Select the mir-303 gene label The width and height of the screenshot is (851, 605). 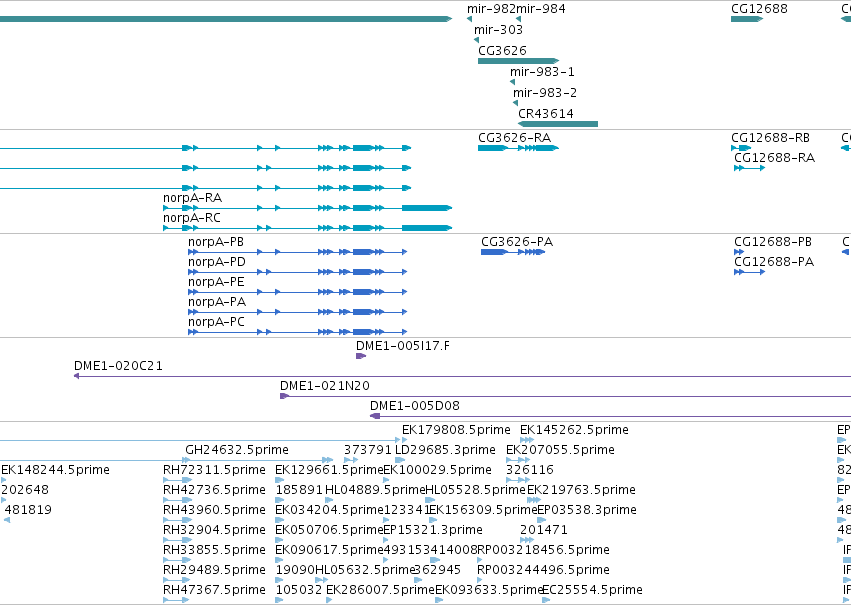click(498, 30)
